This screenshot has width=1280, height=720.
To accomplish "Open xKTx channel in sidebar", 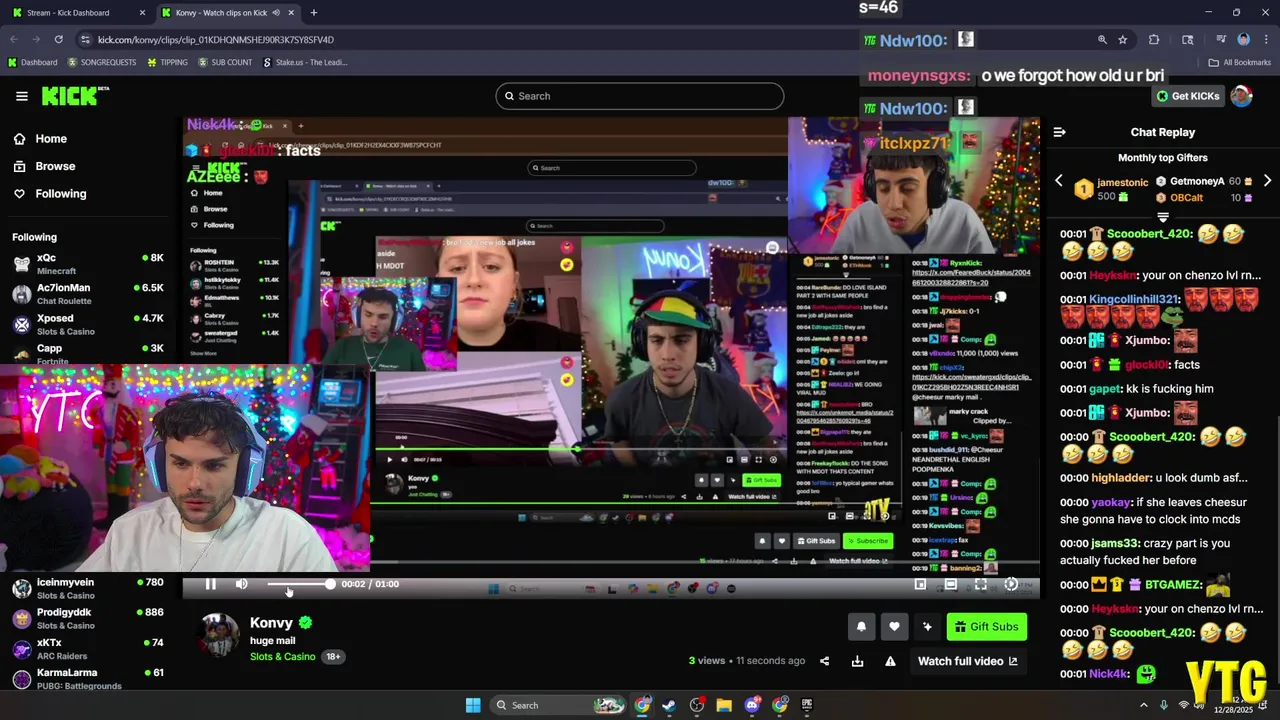I will (87, 648).
